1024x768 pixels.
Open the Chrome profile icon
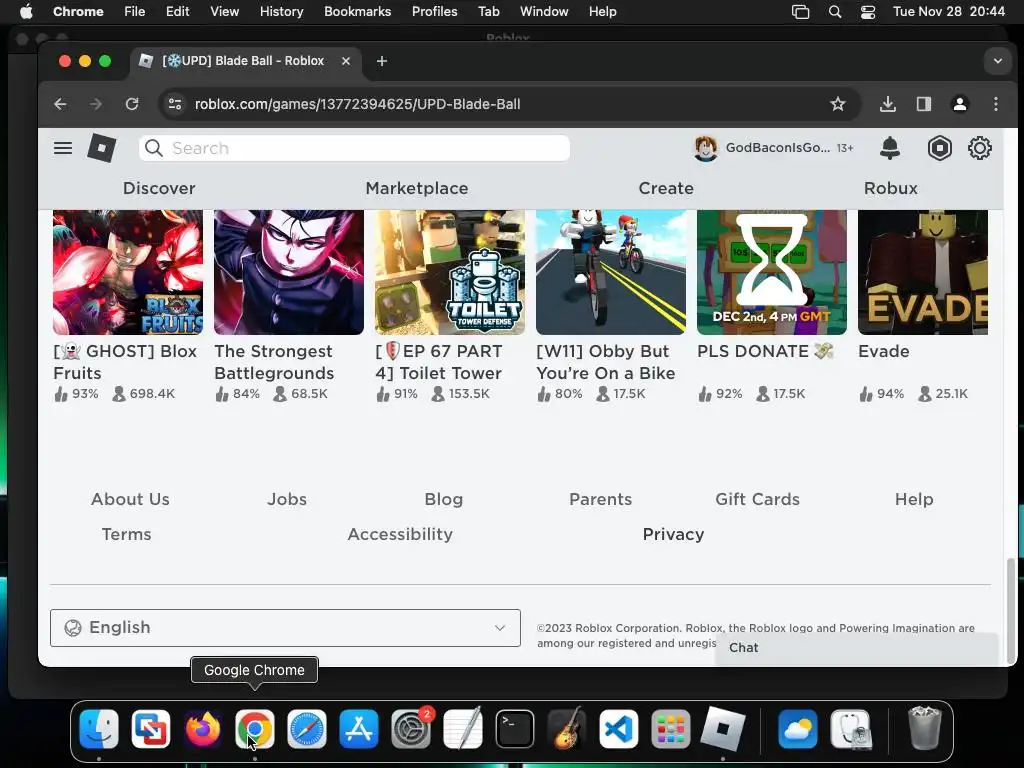(959, 104)
